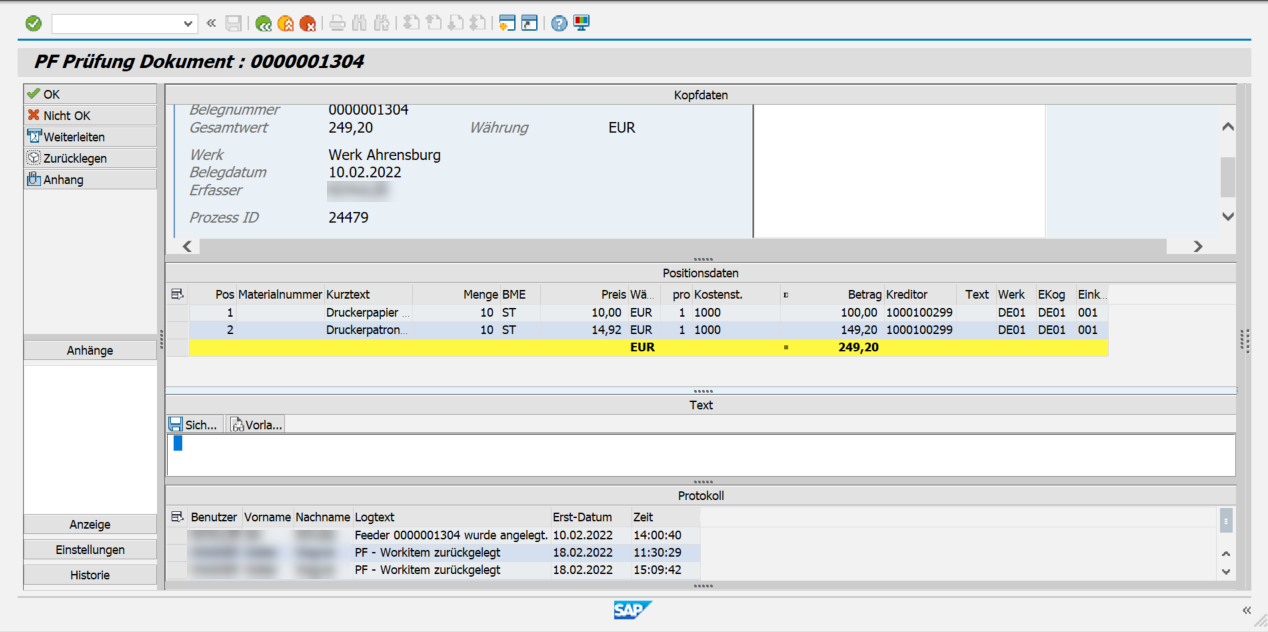The width and height of the screenshot is (1268, 632).
Task: Collapse the toolbar with the double-chevron
Action: (x=209, y=22)
